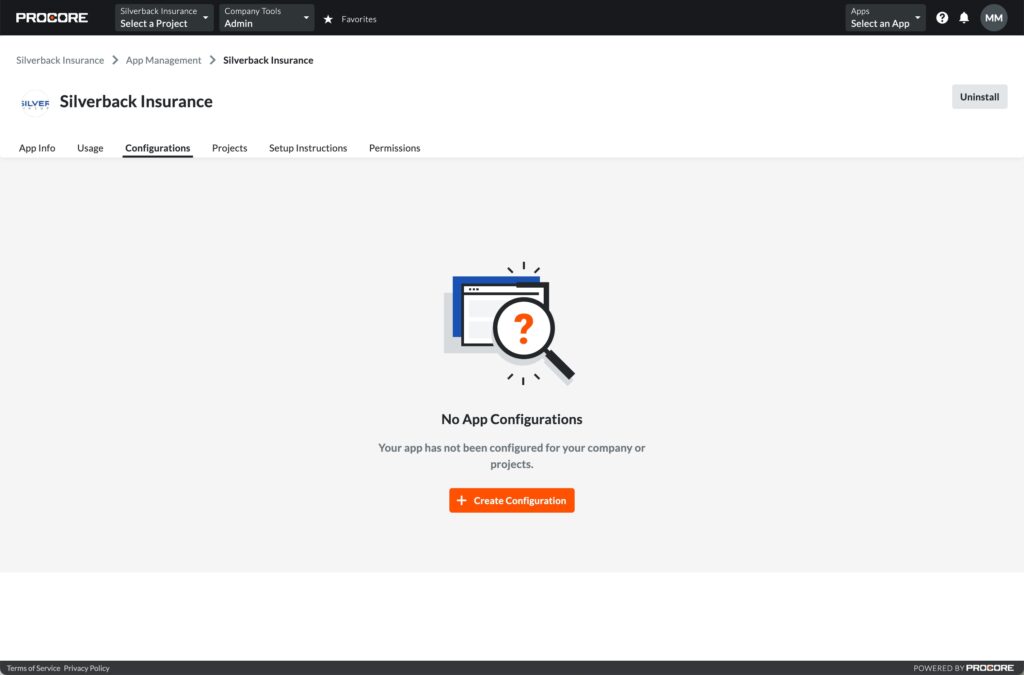Go to Silverback Insurance breadcrumb link
This screenshot has height=675, width=1024.
(60, 60)
